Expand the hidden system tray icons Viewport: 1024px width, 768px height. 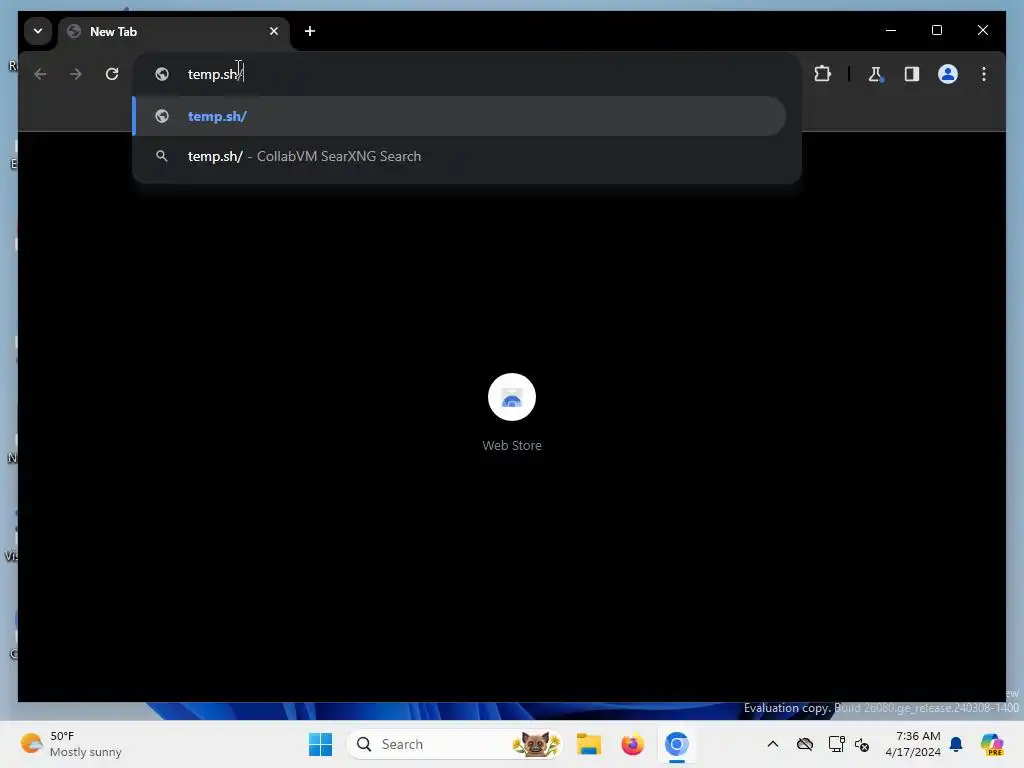tap(773, 744)
